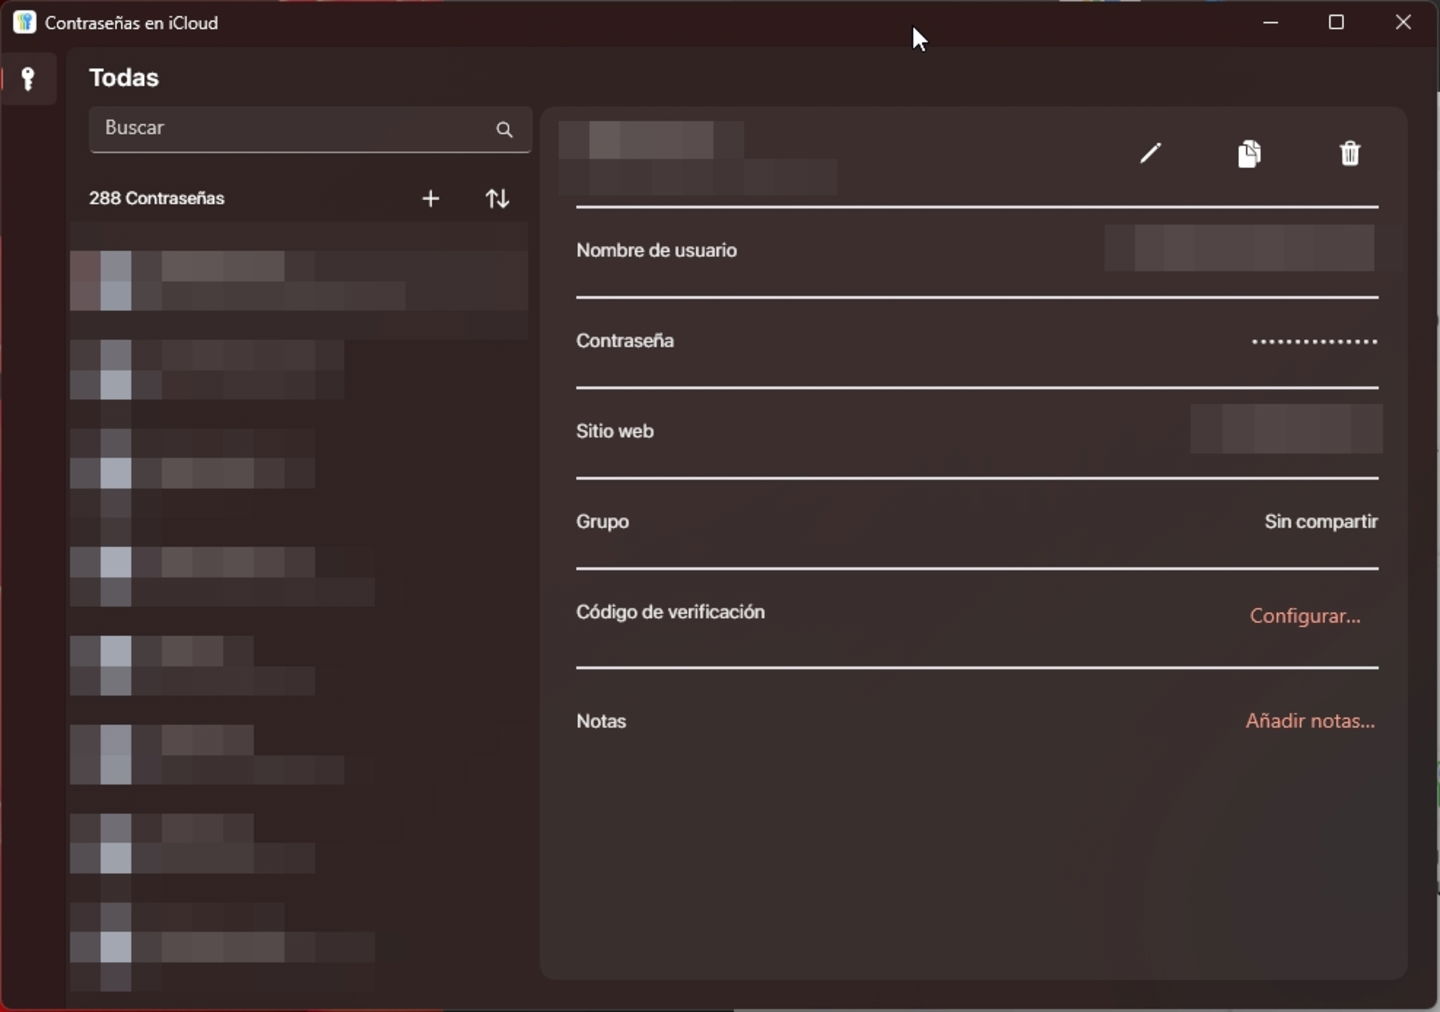Select the key icon in sidebar
This screenshot has width=1440, height=1012.
(x=28, y=79)
